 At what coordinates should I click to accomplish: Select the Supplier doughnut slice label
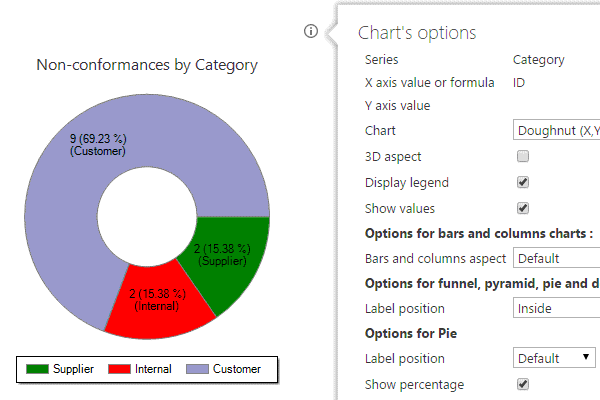222,255
